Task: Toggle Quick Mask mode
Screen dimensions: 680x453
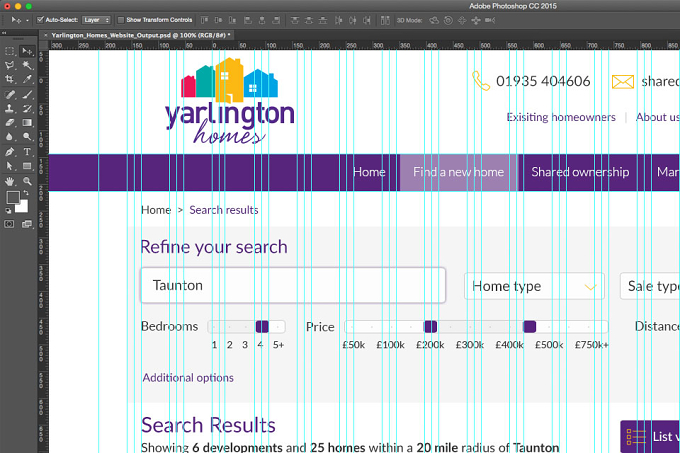Action: click(9, 224)
